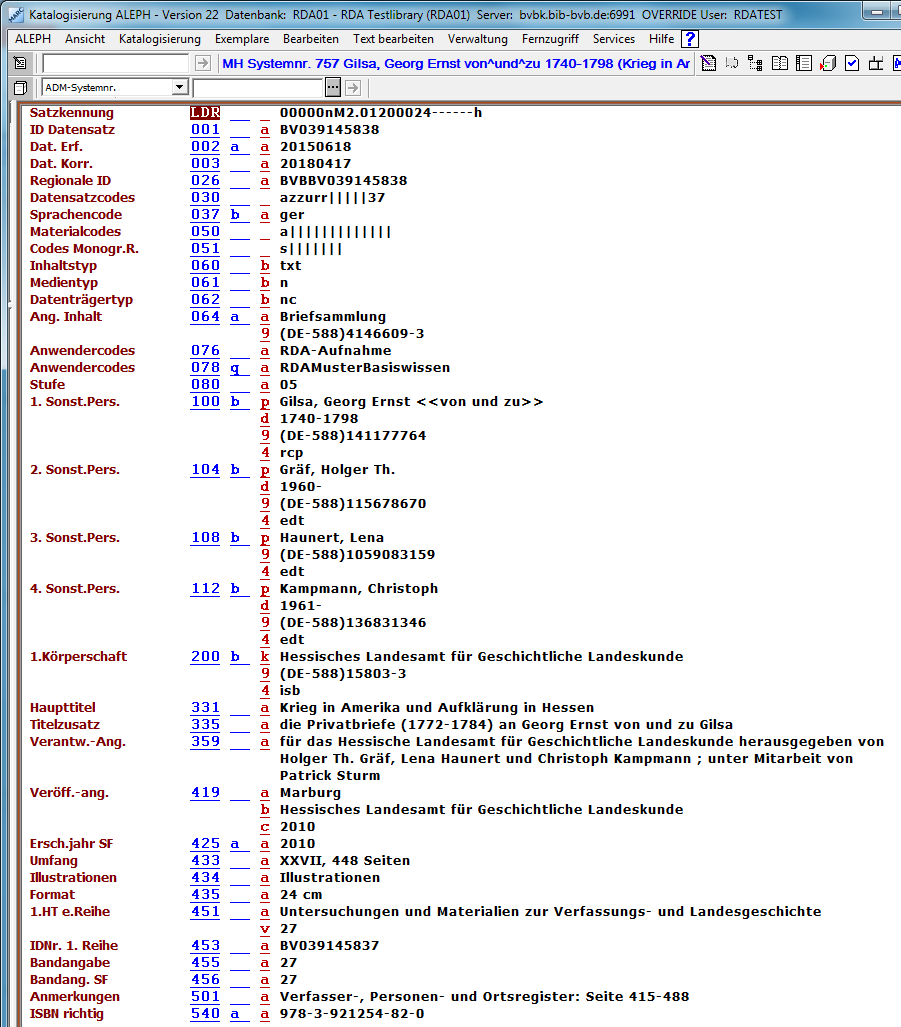
Task: Click the edit record notepad icon in toolbar
Action: 708,64
